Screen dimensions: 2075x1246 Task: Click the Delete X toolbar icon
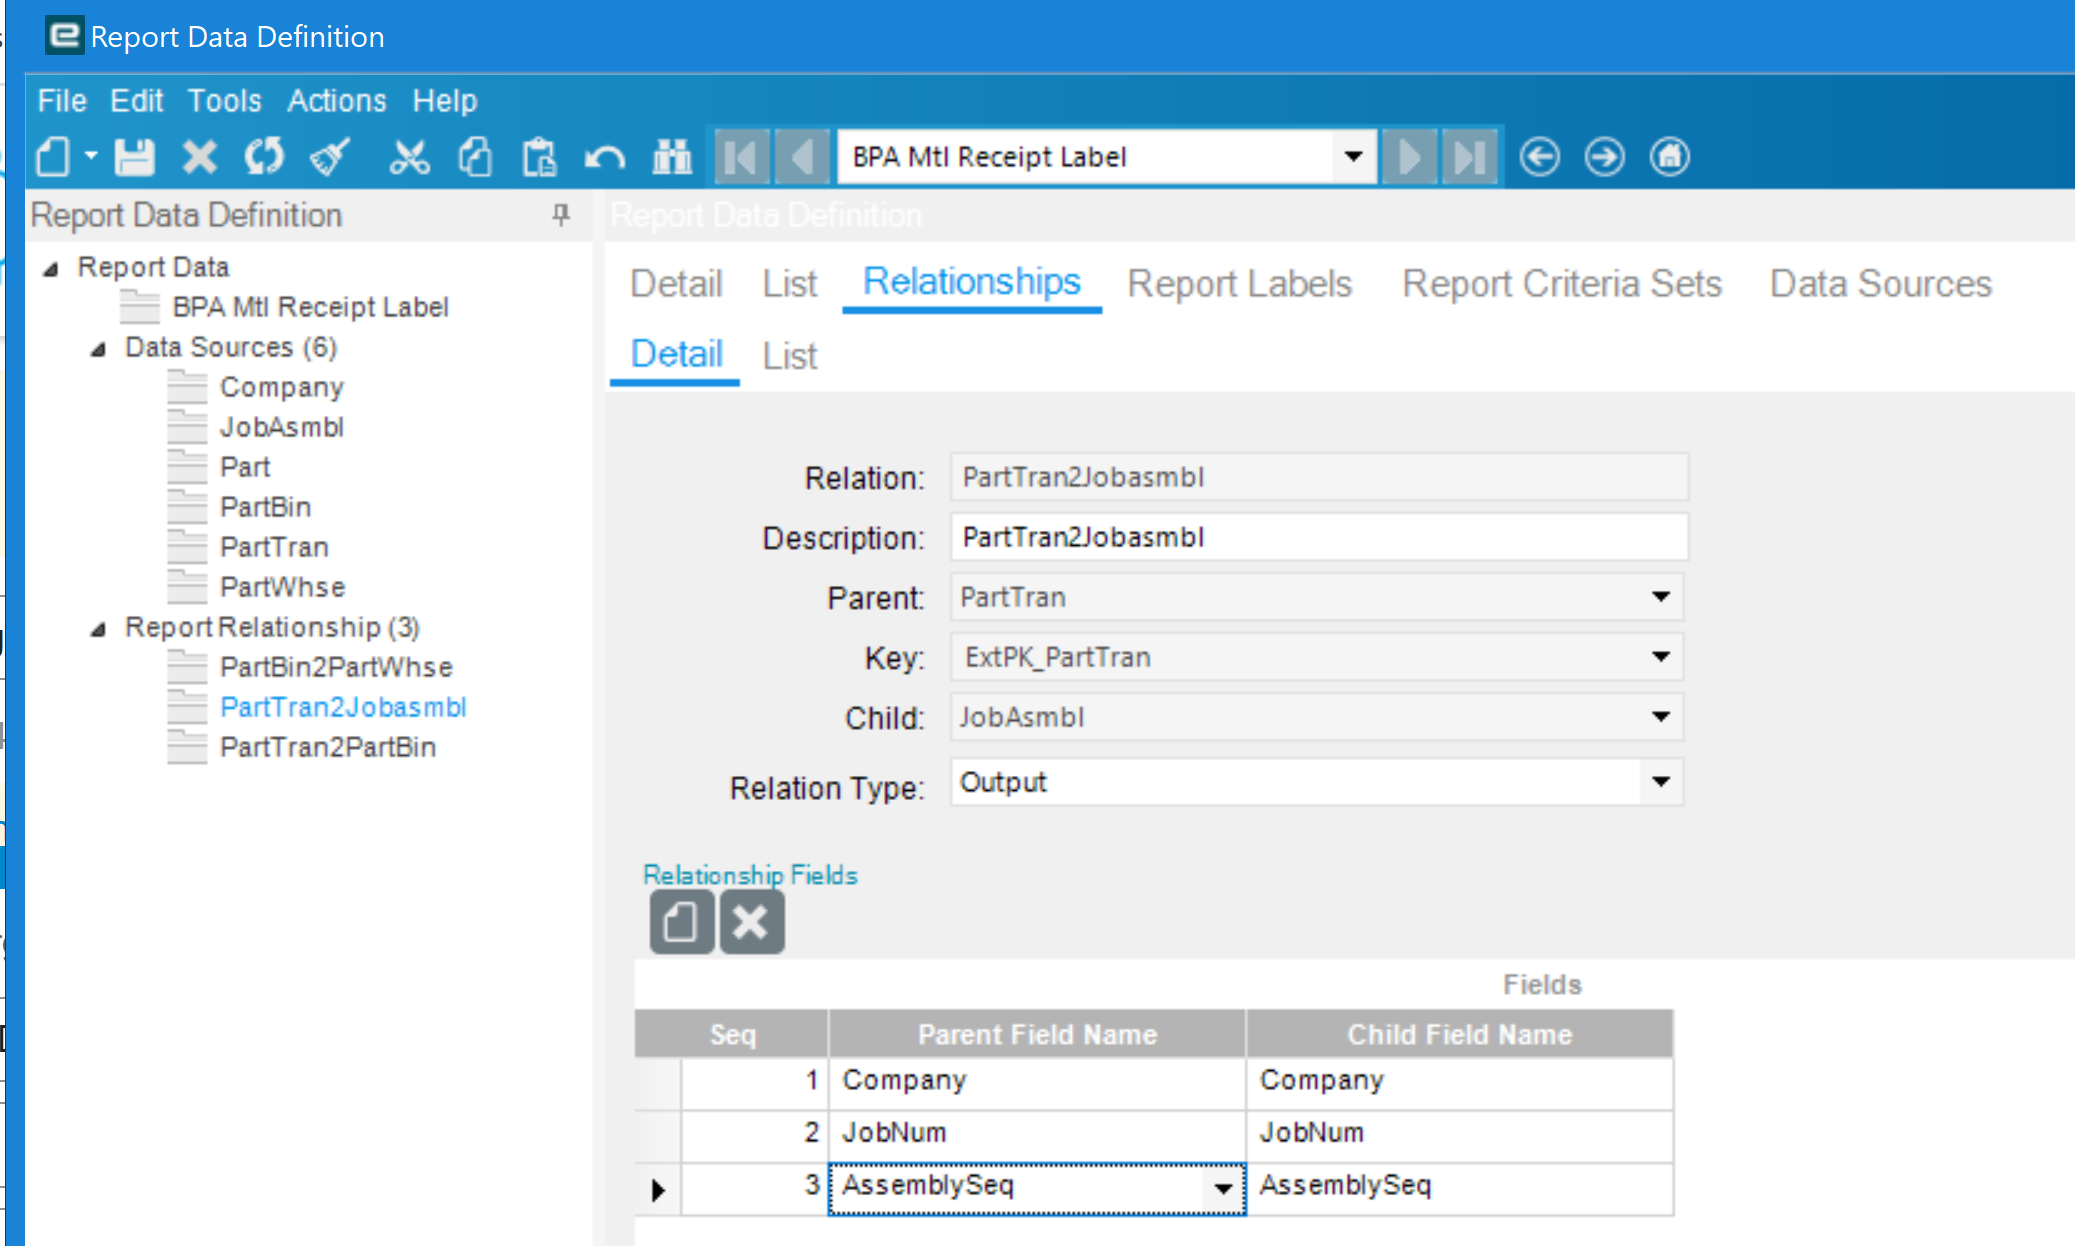tap(199, 157)
